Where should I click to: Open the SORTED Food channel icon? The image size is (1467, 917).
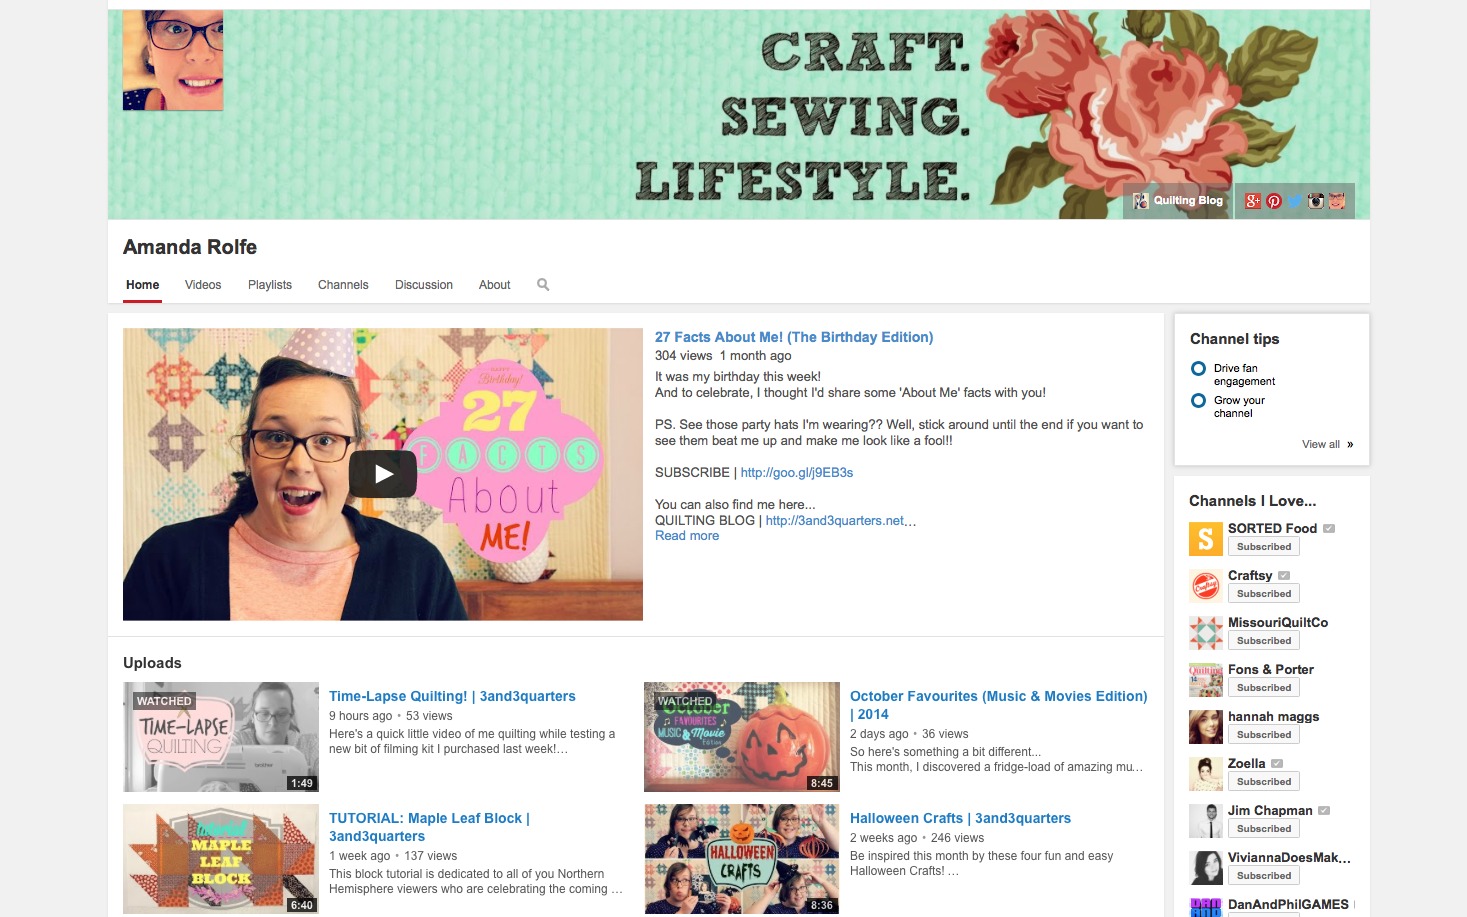(x=1205, y=539)
